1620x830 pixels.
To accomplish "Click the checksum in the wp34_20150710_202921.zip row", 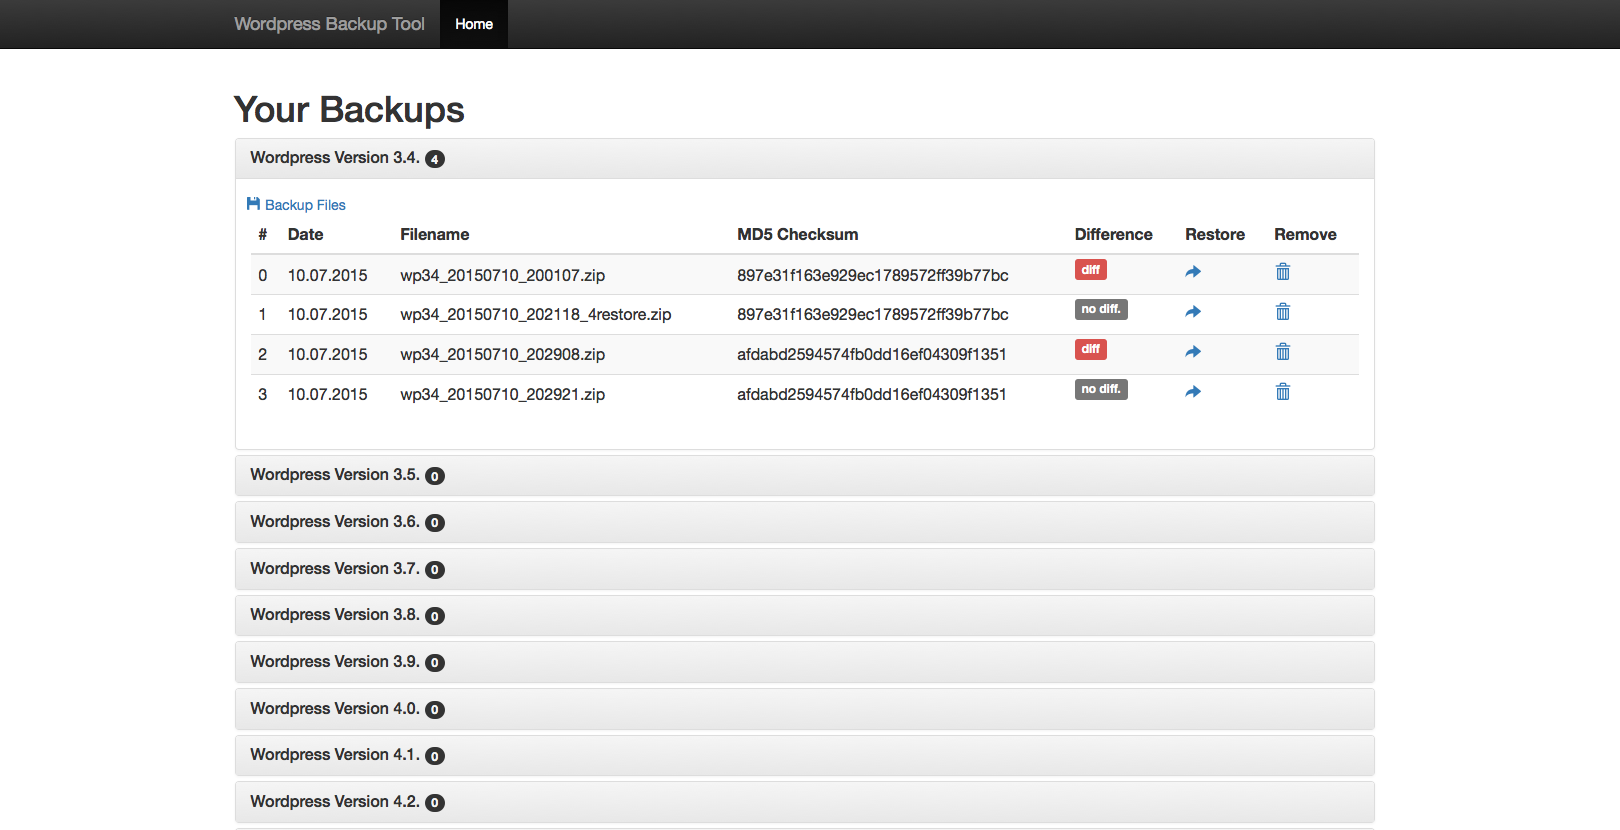I will pos(872,395).
